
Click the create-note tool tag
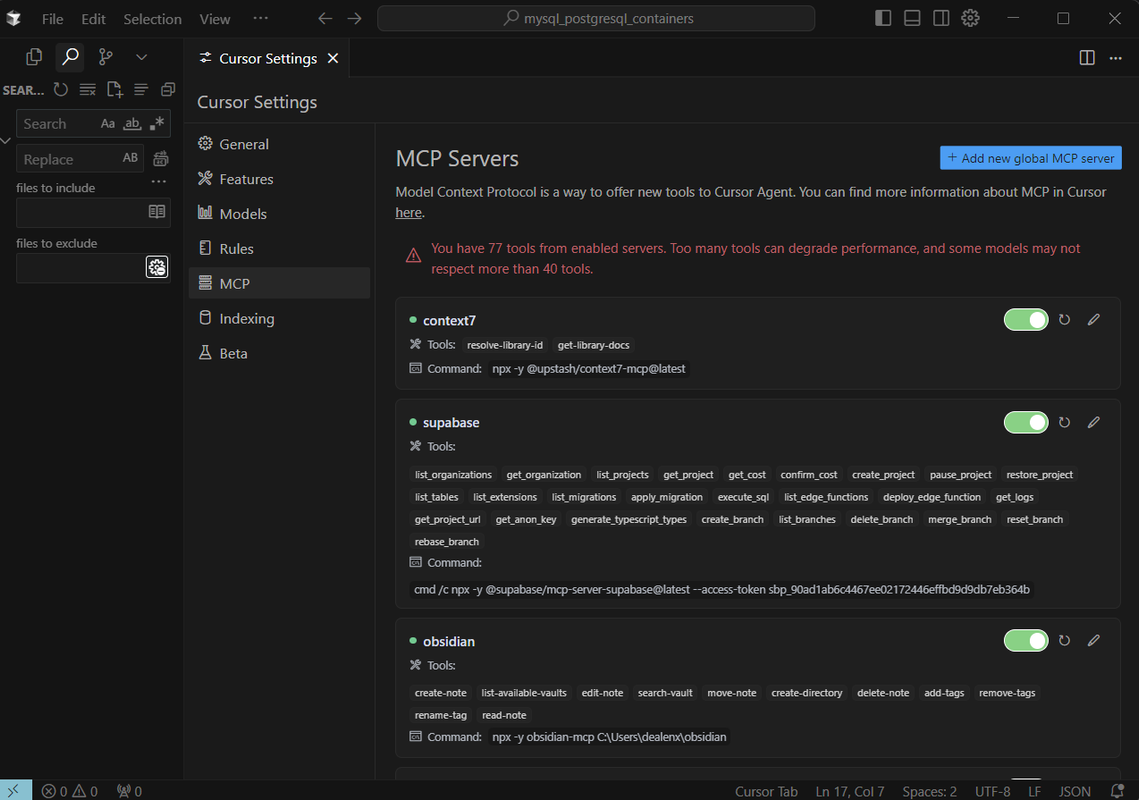point(440,693)
